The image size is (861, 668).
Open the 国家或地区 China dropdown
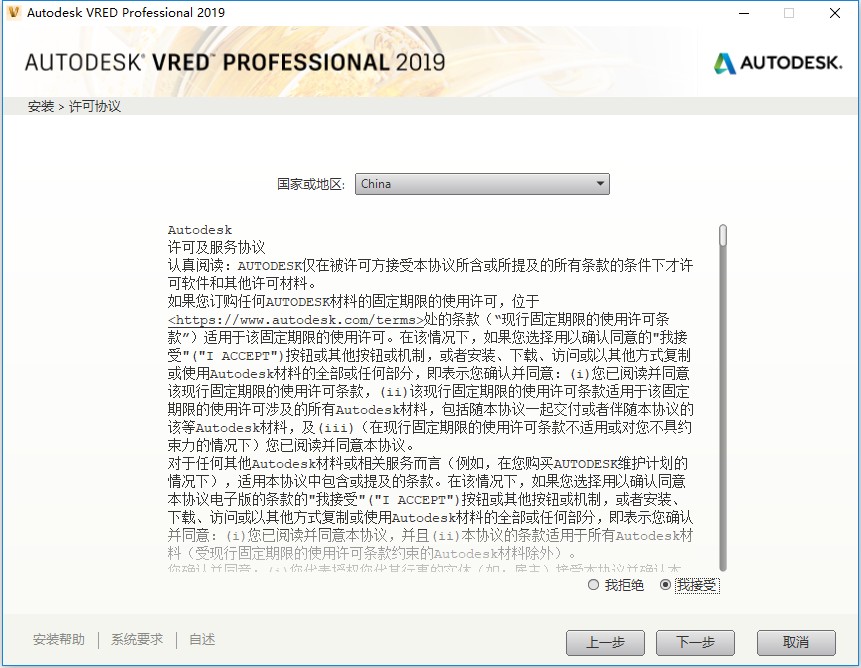pyautogui.click(x=482, y=184)
